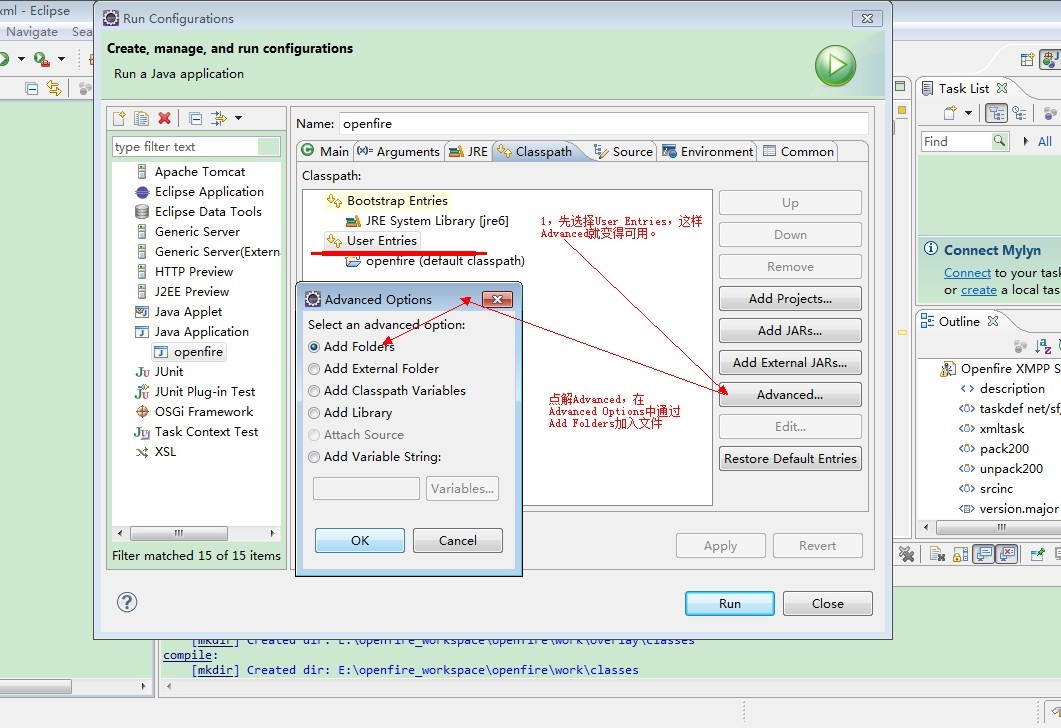Click the Find field in Task List

955,141
